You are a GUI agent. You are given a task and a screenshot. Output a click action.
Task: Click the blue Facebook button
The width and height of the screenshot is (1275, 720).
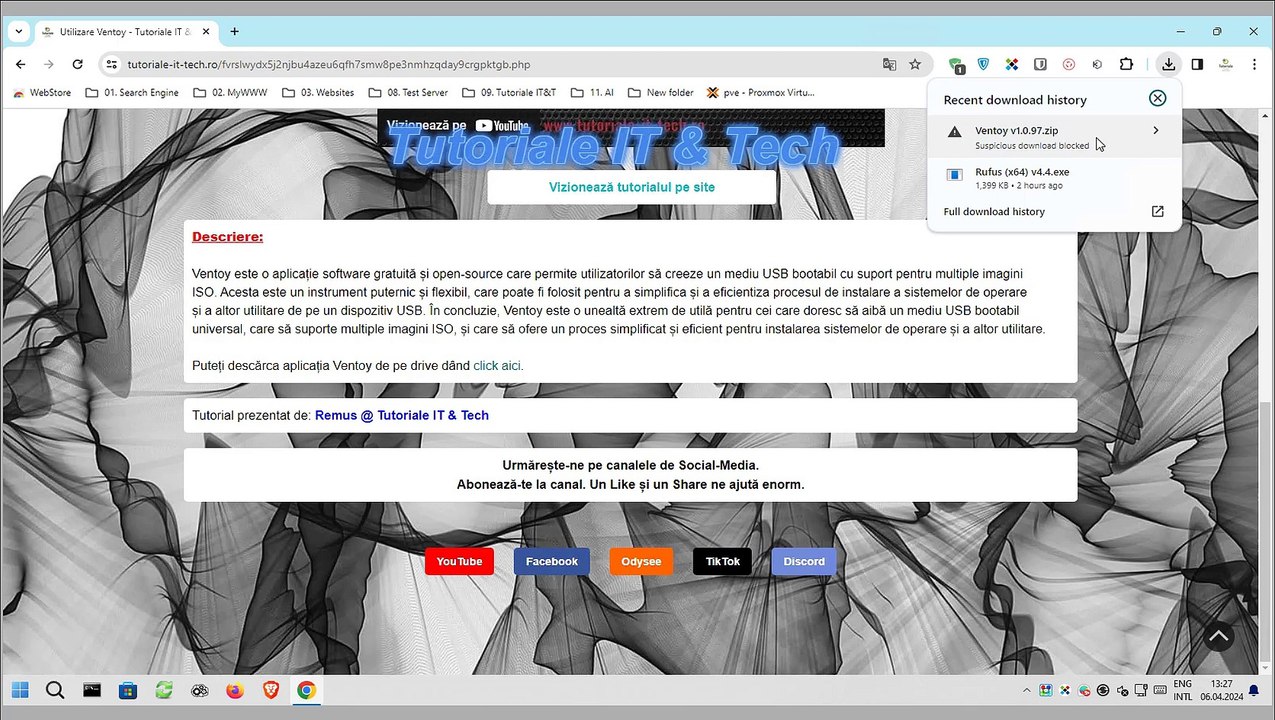pos(552,561)
